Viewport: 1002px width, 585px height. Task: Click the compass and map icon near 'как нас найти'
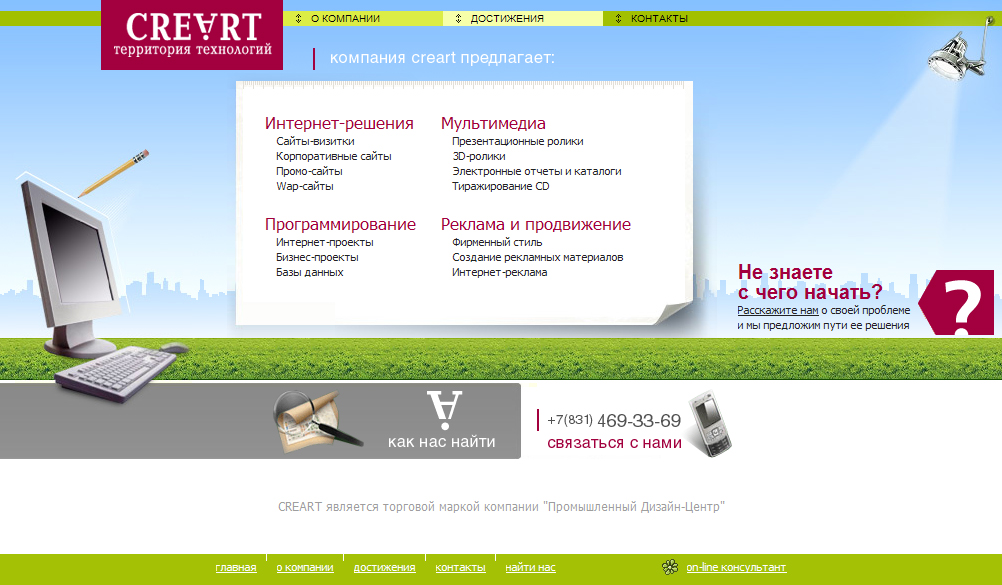tap(312, 420)
